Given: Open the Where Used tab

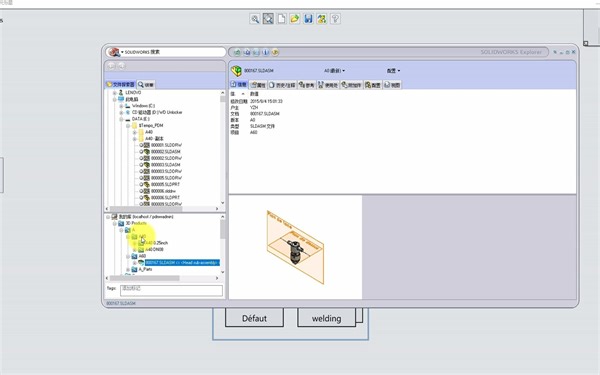Looking at the screenshot, I should [328, 85].
